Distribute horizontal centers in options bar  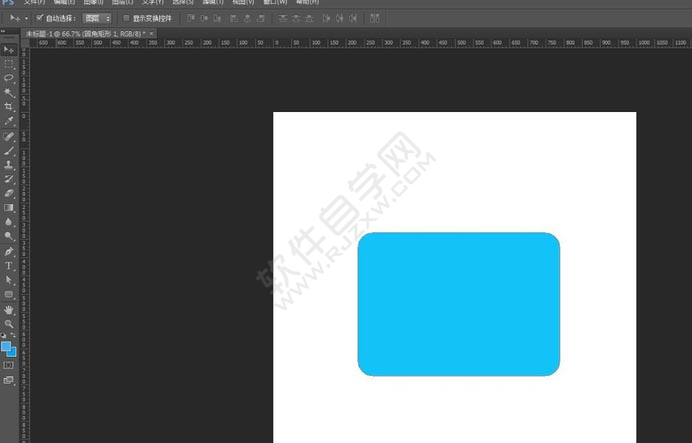[340, 18]
